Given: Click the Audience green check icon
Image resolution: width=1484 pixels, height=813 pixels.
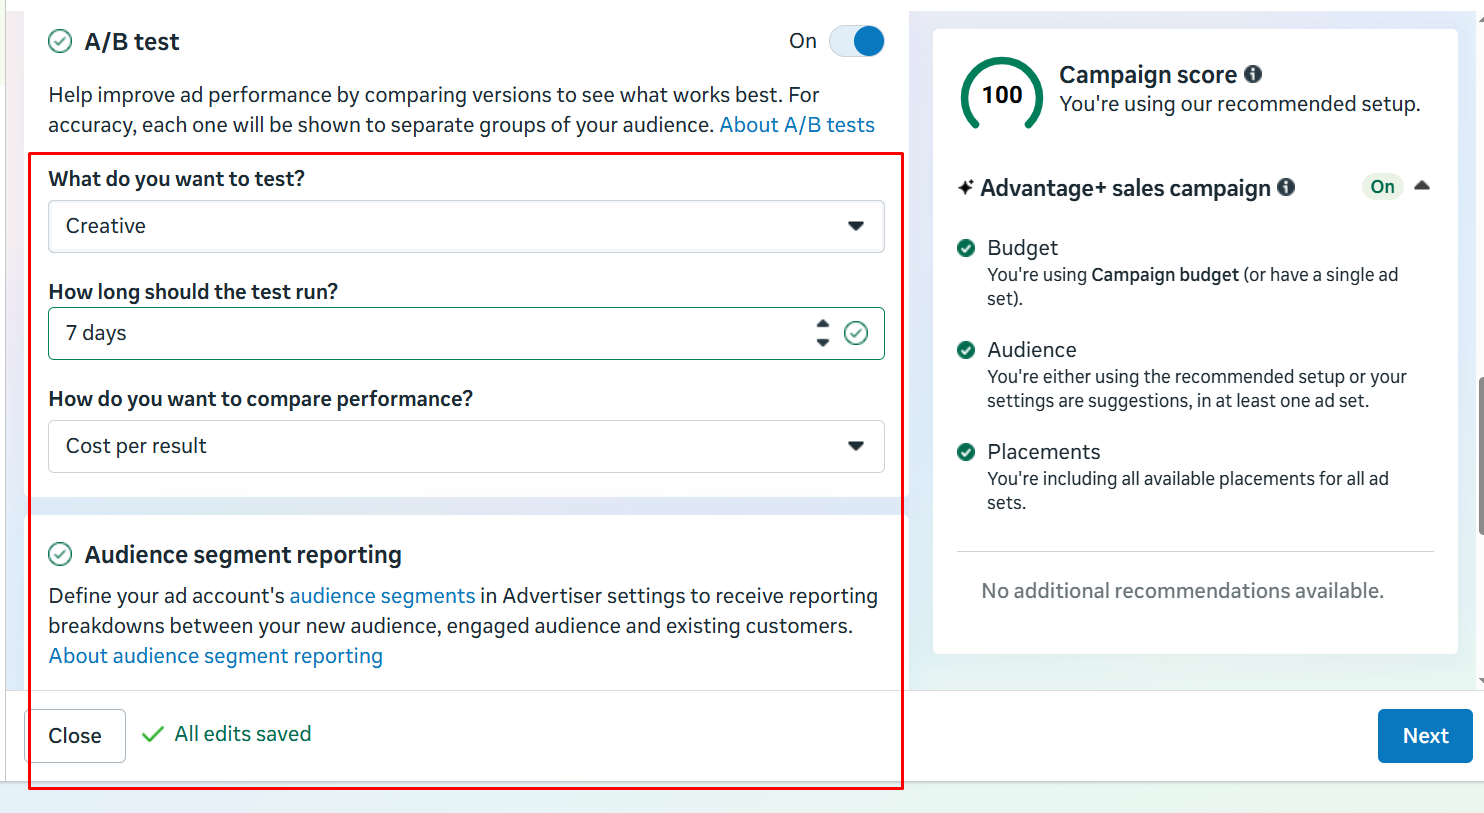Looking at the screenshot, I should pyautogui.click(x=966, y=350).
